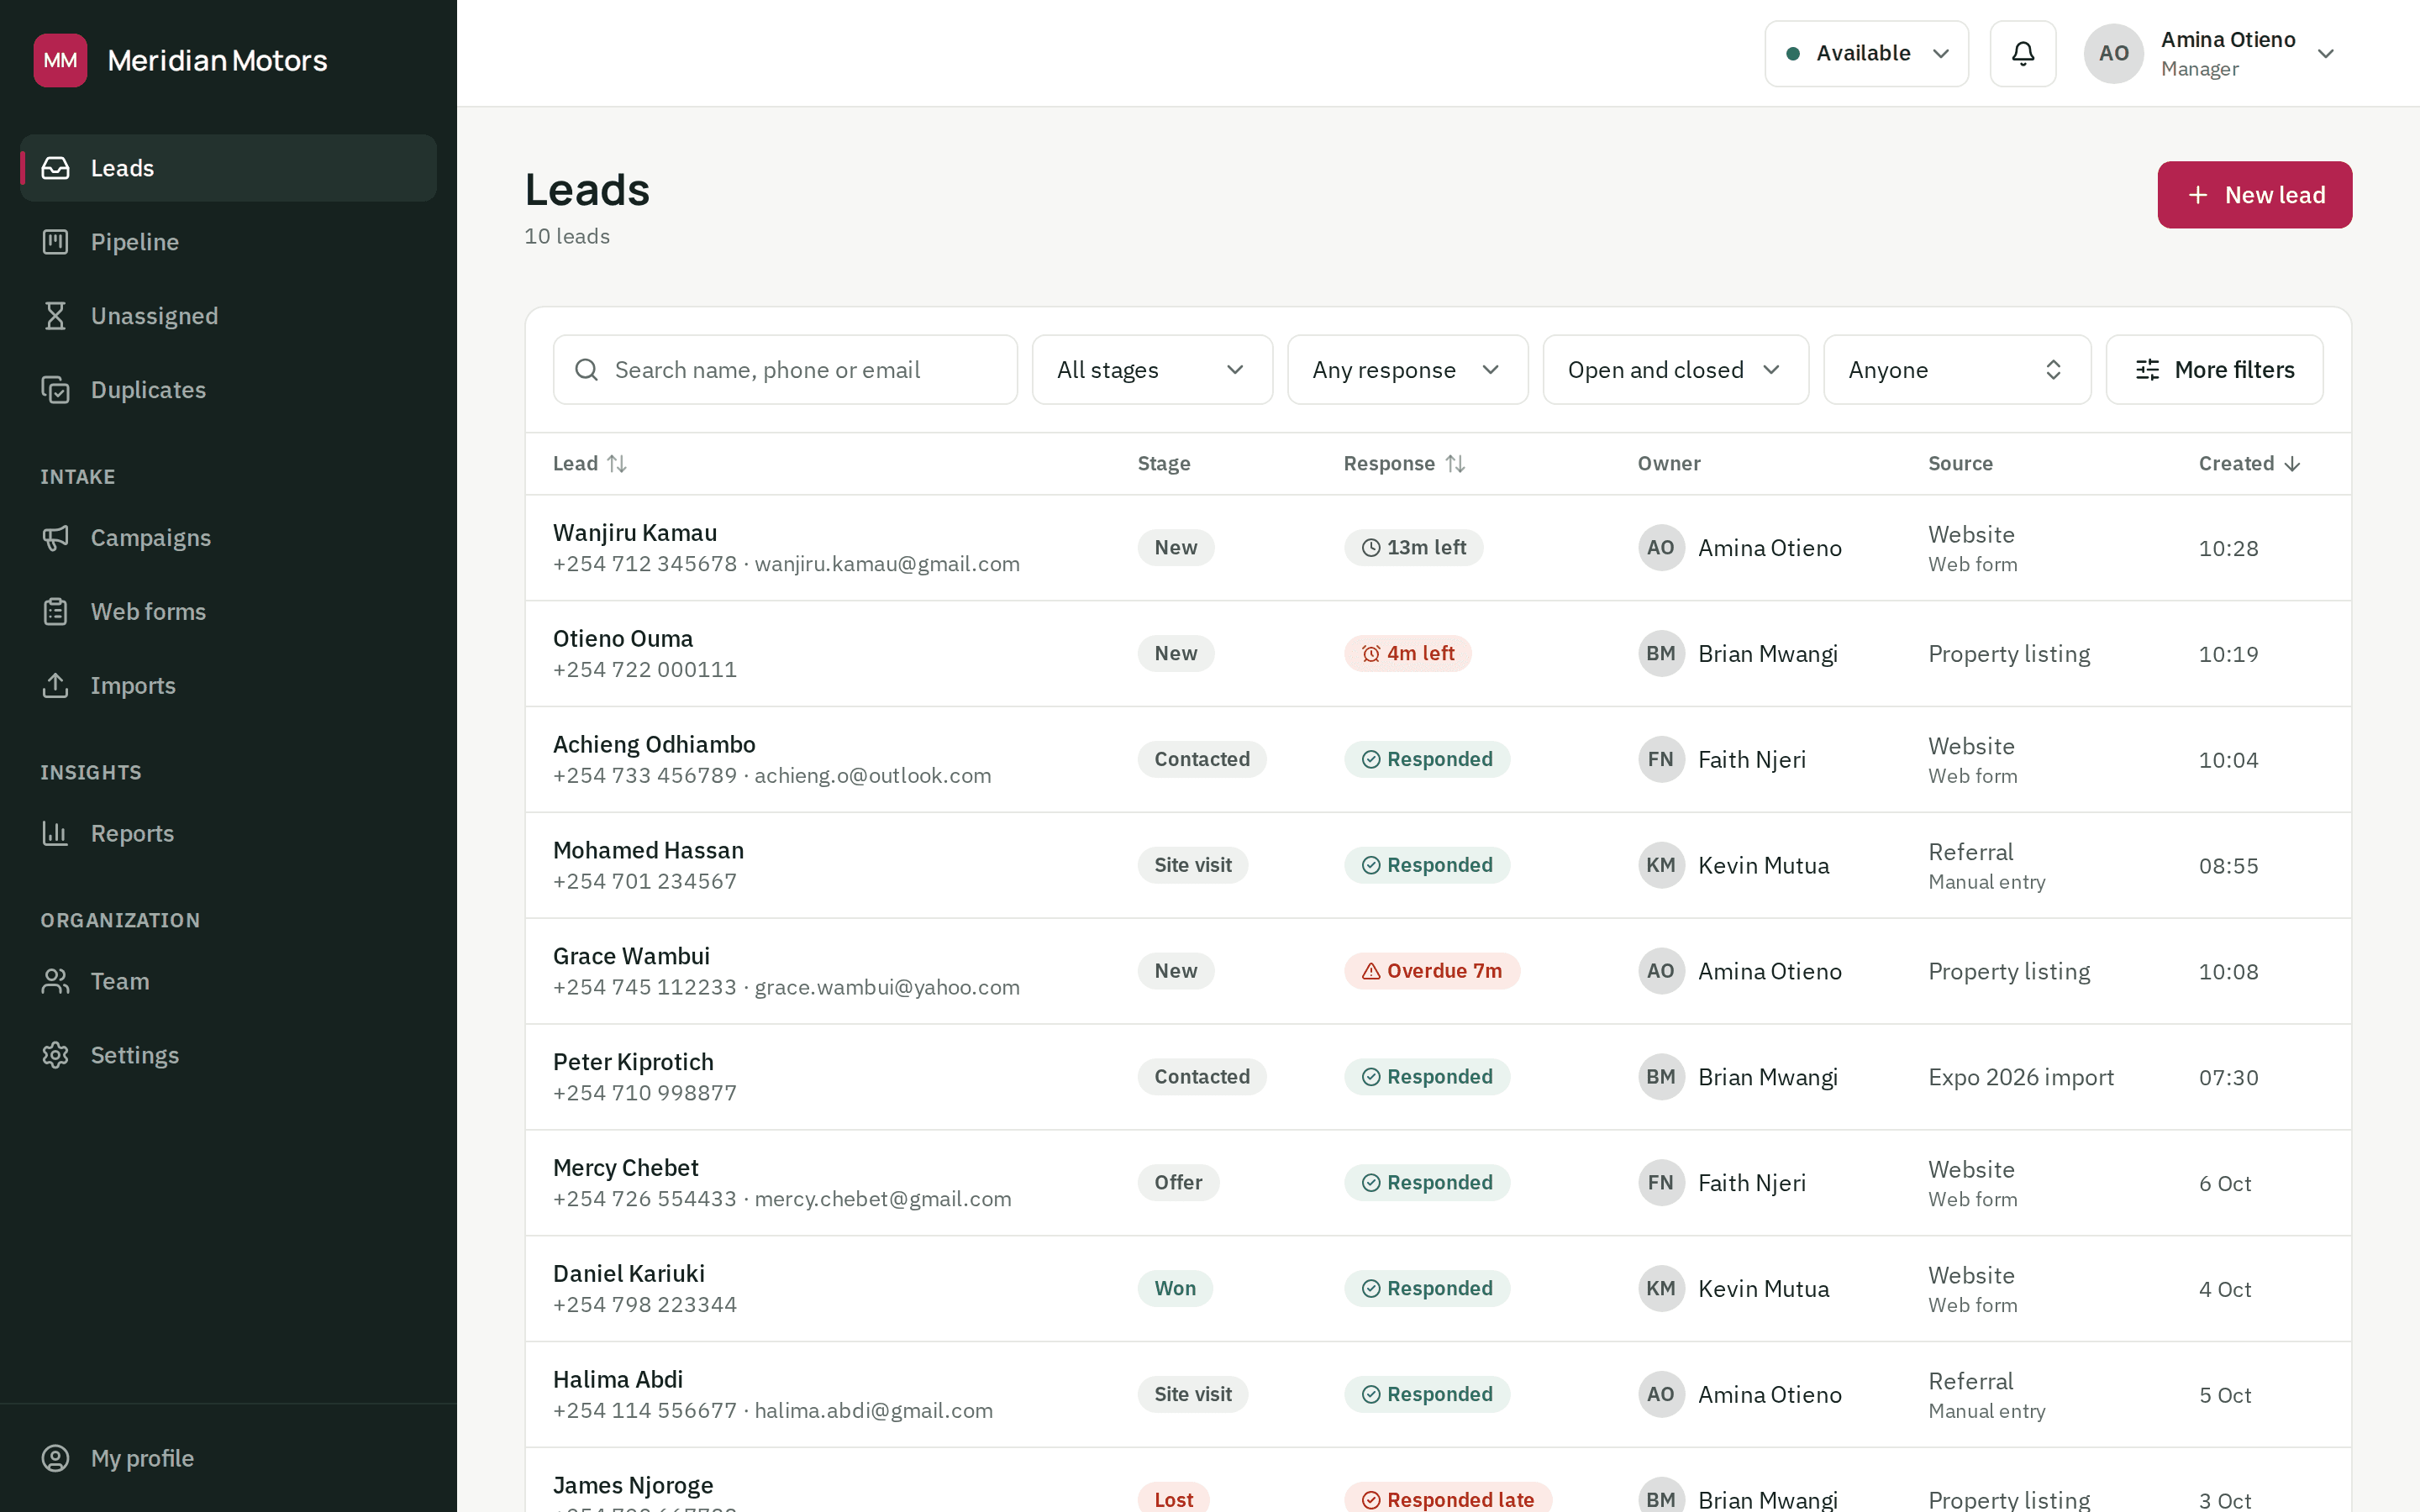This screenshot has height=1512, width=2420.
Task: Click the New lead button
Action: (2254, 195)
